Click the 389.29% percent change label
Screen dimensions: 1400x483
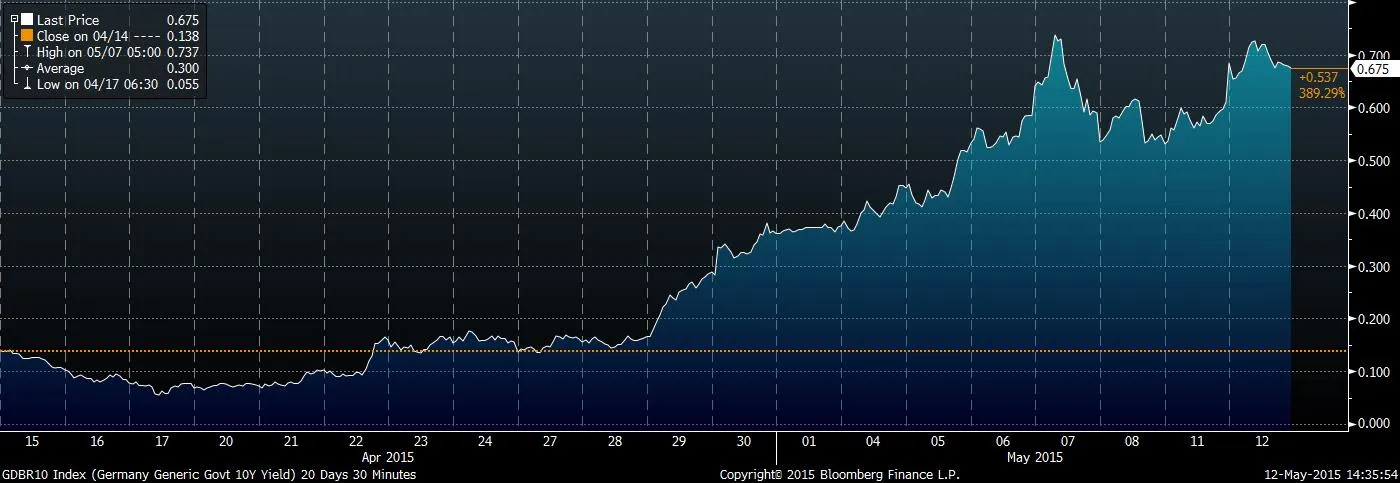tap(1322, 91)
